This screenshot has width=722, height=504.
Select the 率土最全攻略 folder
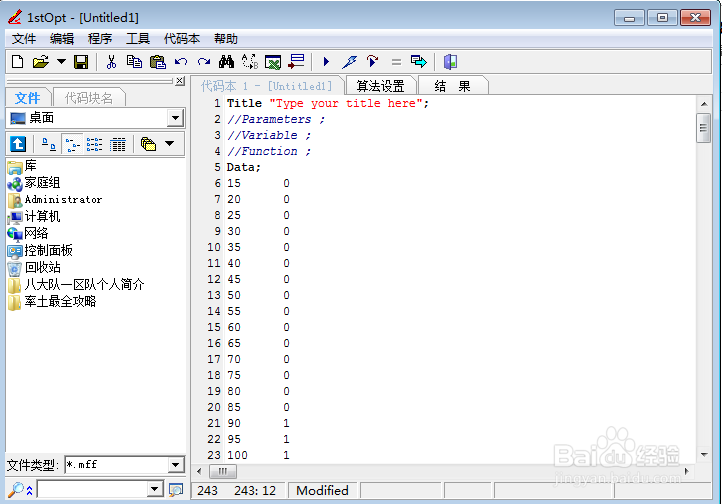click(52, 302)
